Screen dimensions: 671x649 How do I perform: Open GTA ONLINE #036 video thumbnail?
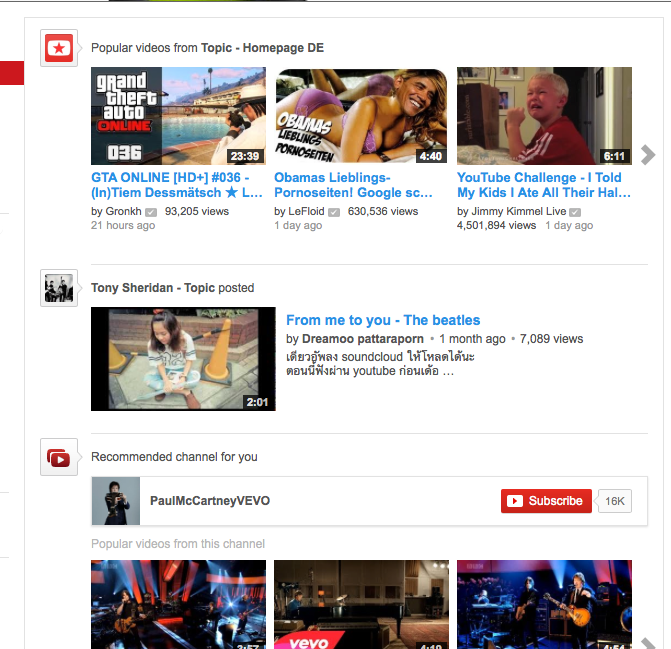tap(178, 116)
